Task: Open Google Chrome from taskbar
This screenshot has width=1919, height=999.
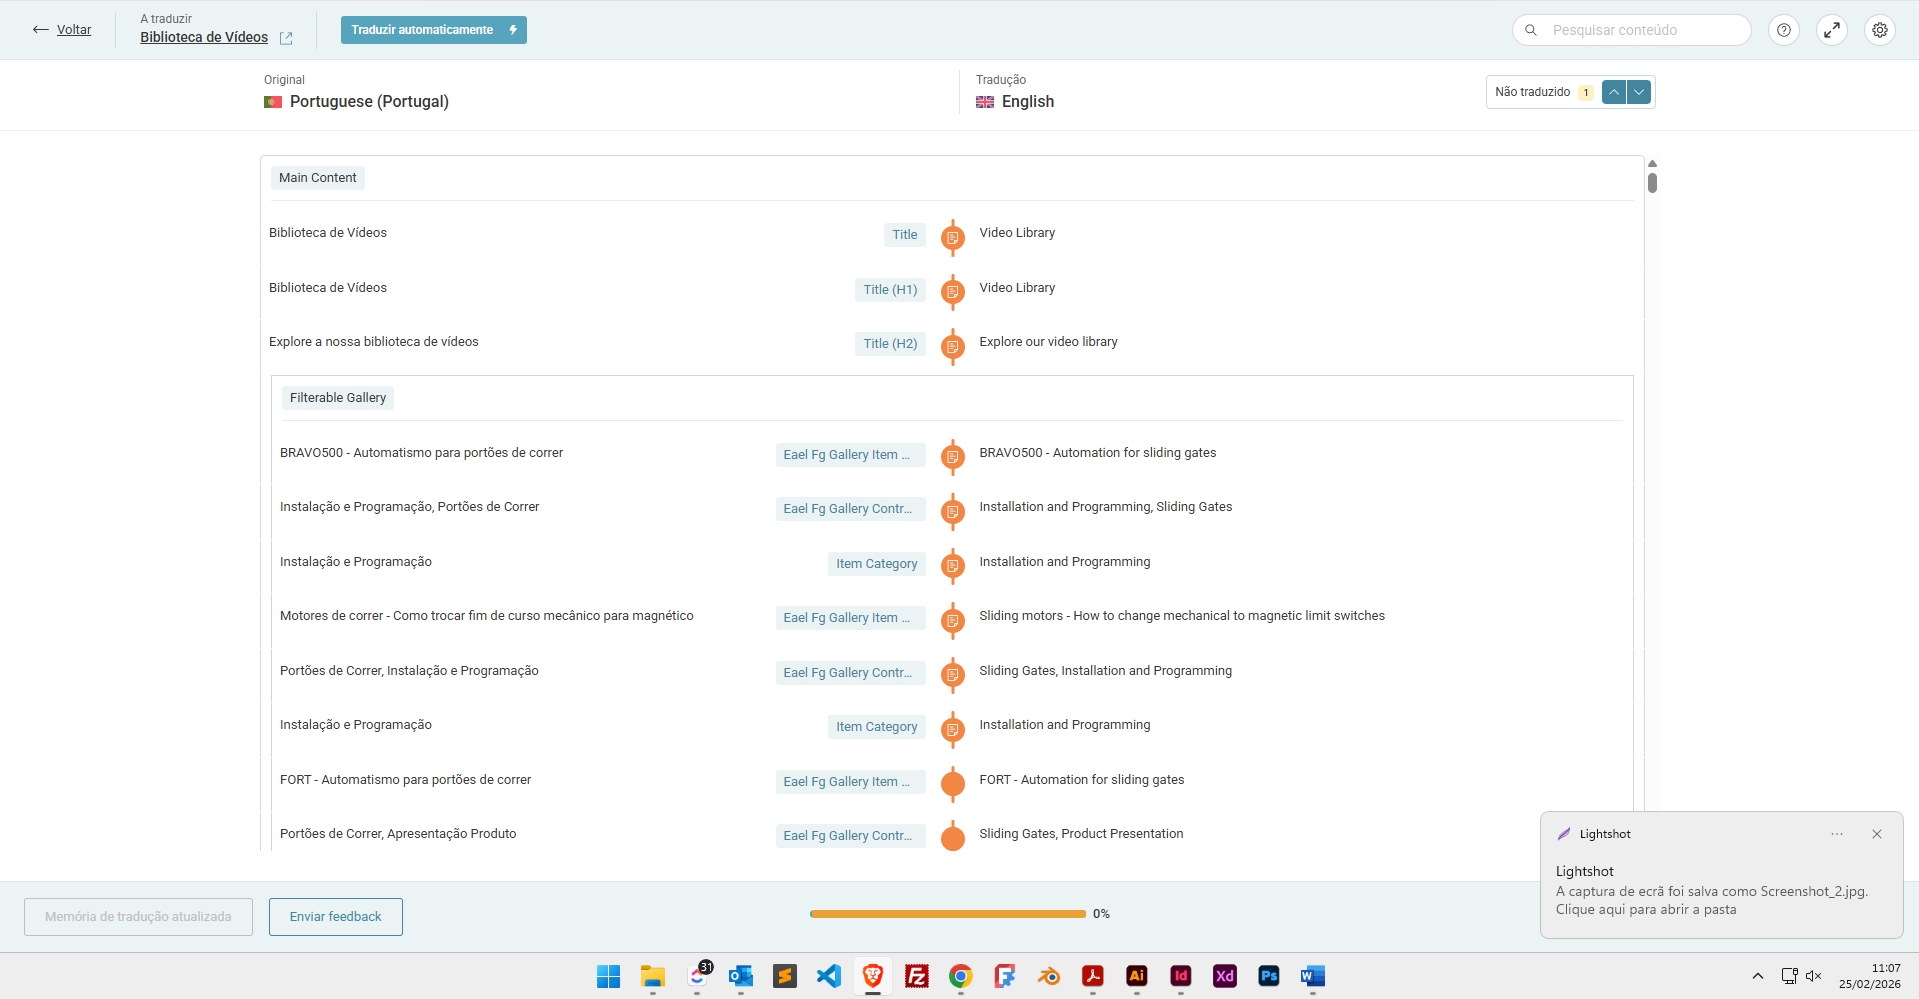Action: click(961, 976)
